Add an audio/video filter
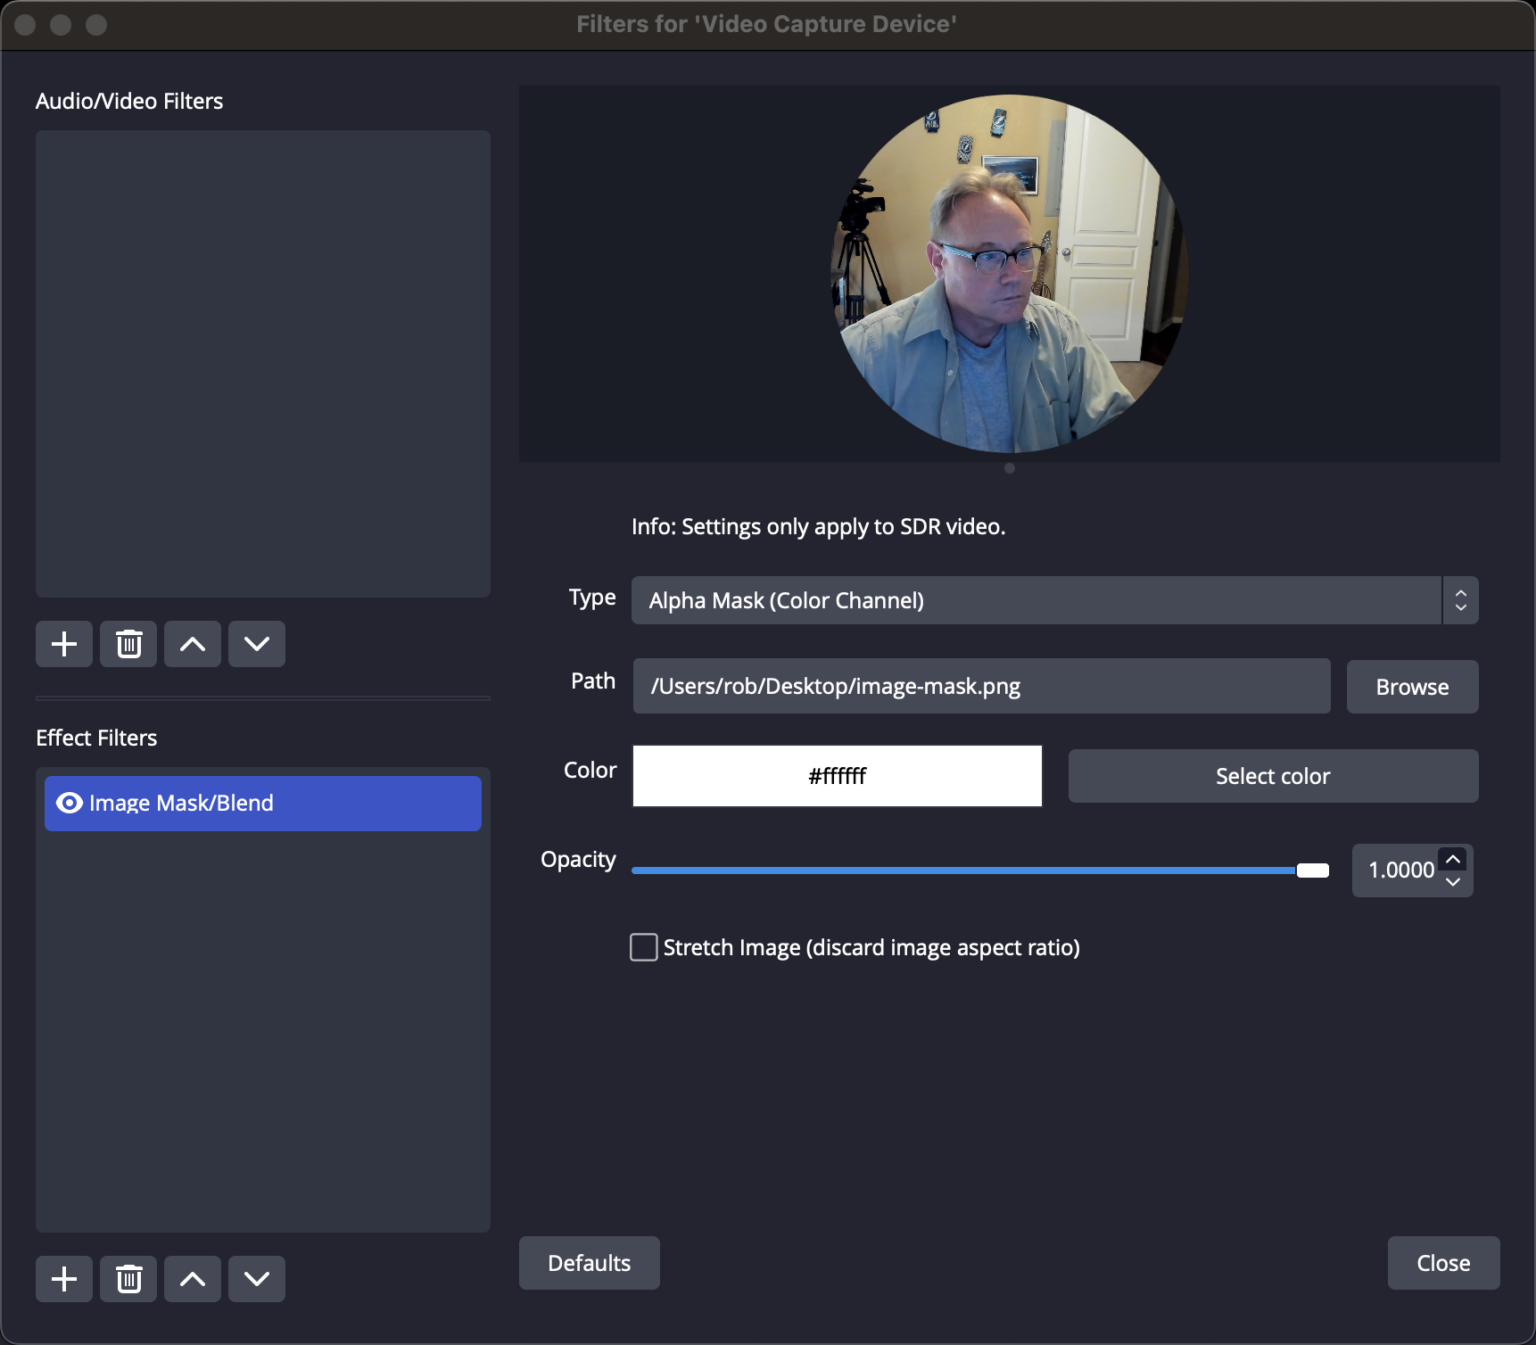The height and width of the screenshot is (1345, 1536). point(63,644)
